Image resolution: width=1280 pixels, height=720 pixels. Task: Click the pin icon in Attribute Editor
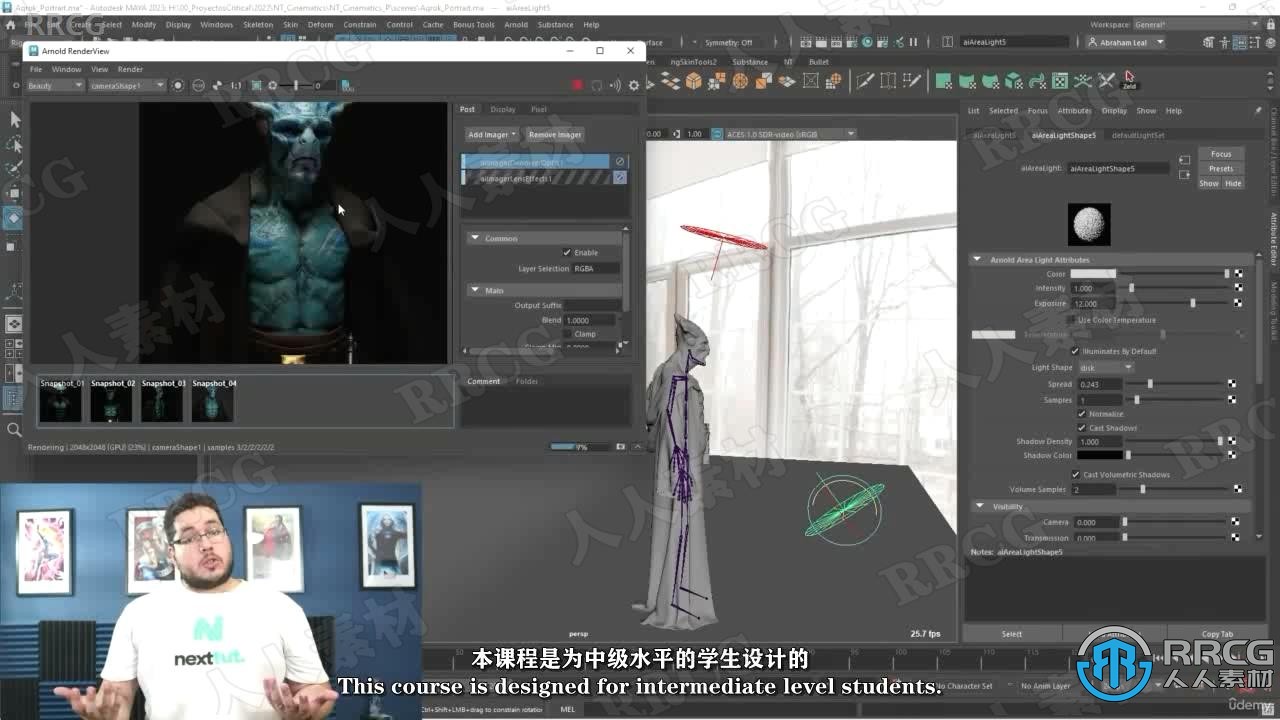click(1258, 111)
